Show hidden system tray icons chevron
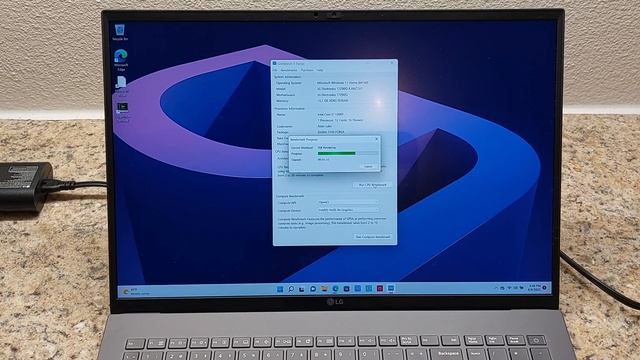Viewport: 640px width, 360px height. (496, 288)
